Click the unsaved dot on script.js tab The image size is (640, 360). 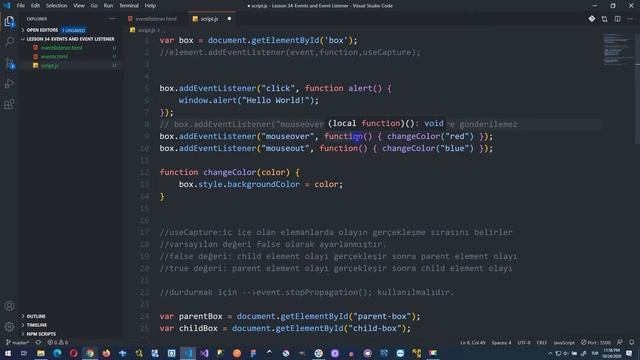point(229,19)
